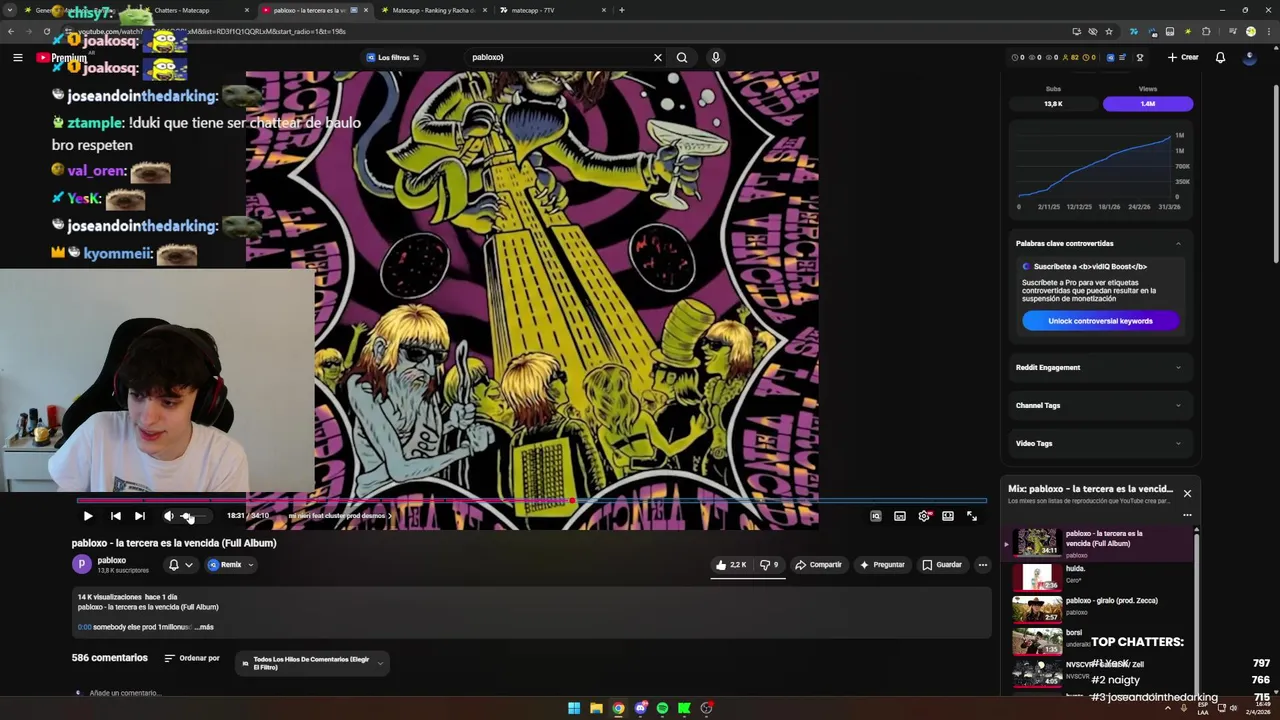Click Crear button in YouTube header
Screen dimensions: 1280x720
click(x=1183, y=57)
